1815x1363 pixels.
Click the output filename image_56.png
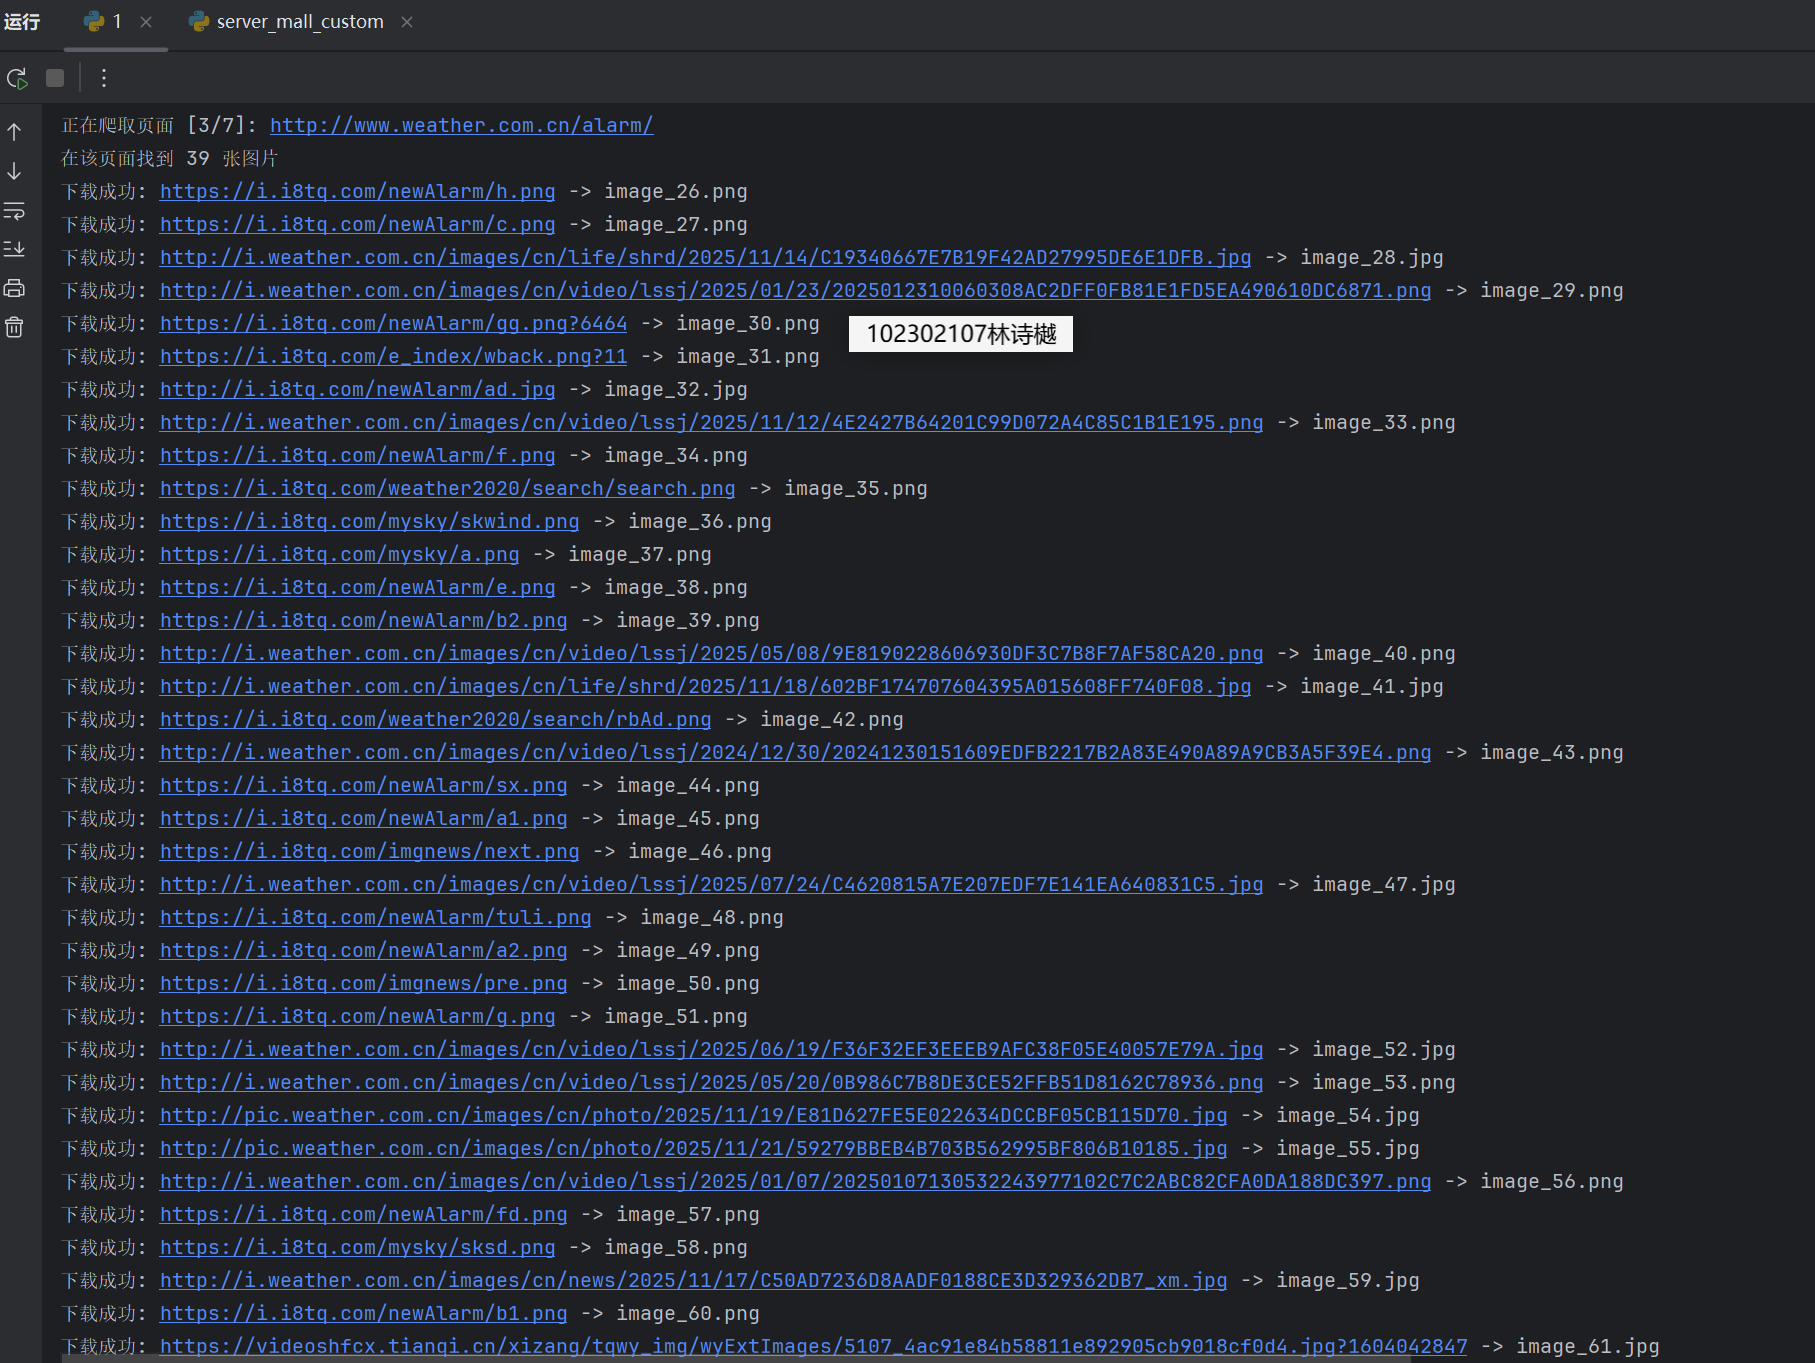pyautogui.click(x=1552, y=1181)
